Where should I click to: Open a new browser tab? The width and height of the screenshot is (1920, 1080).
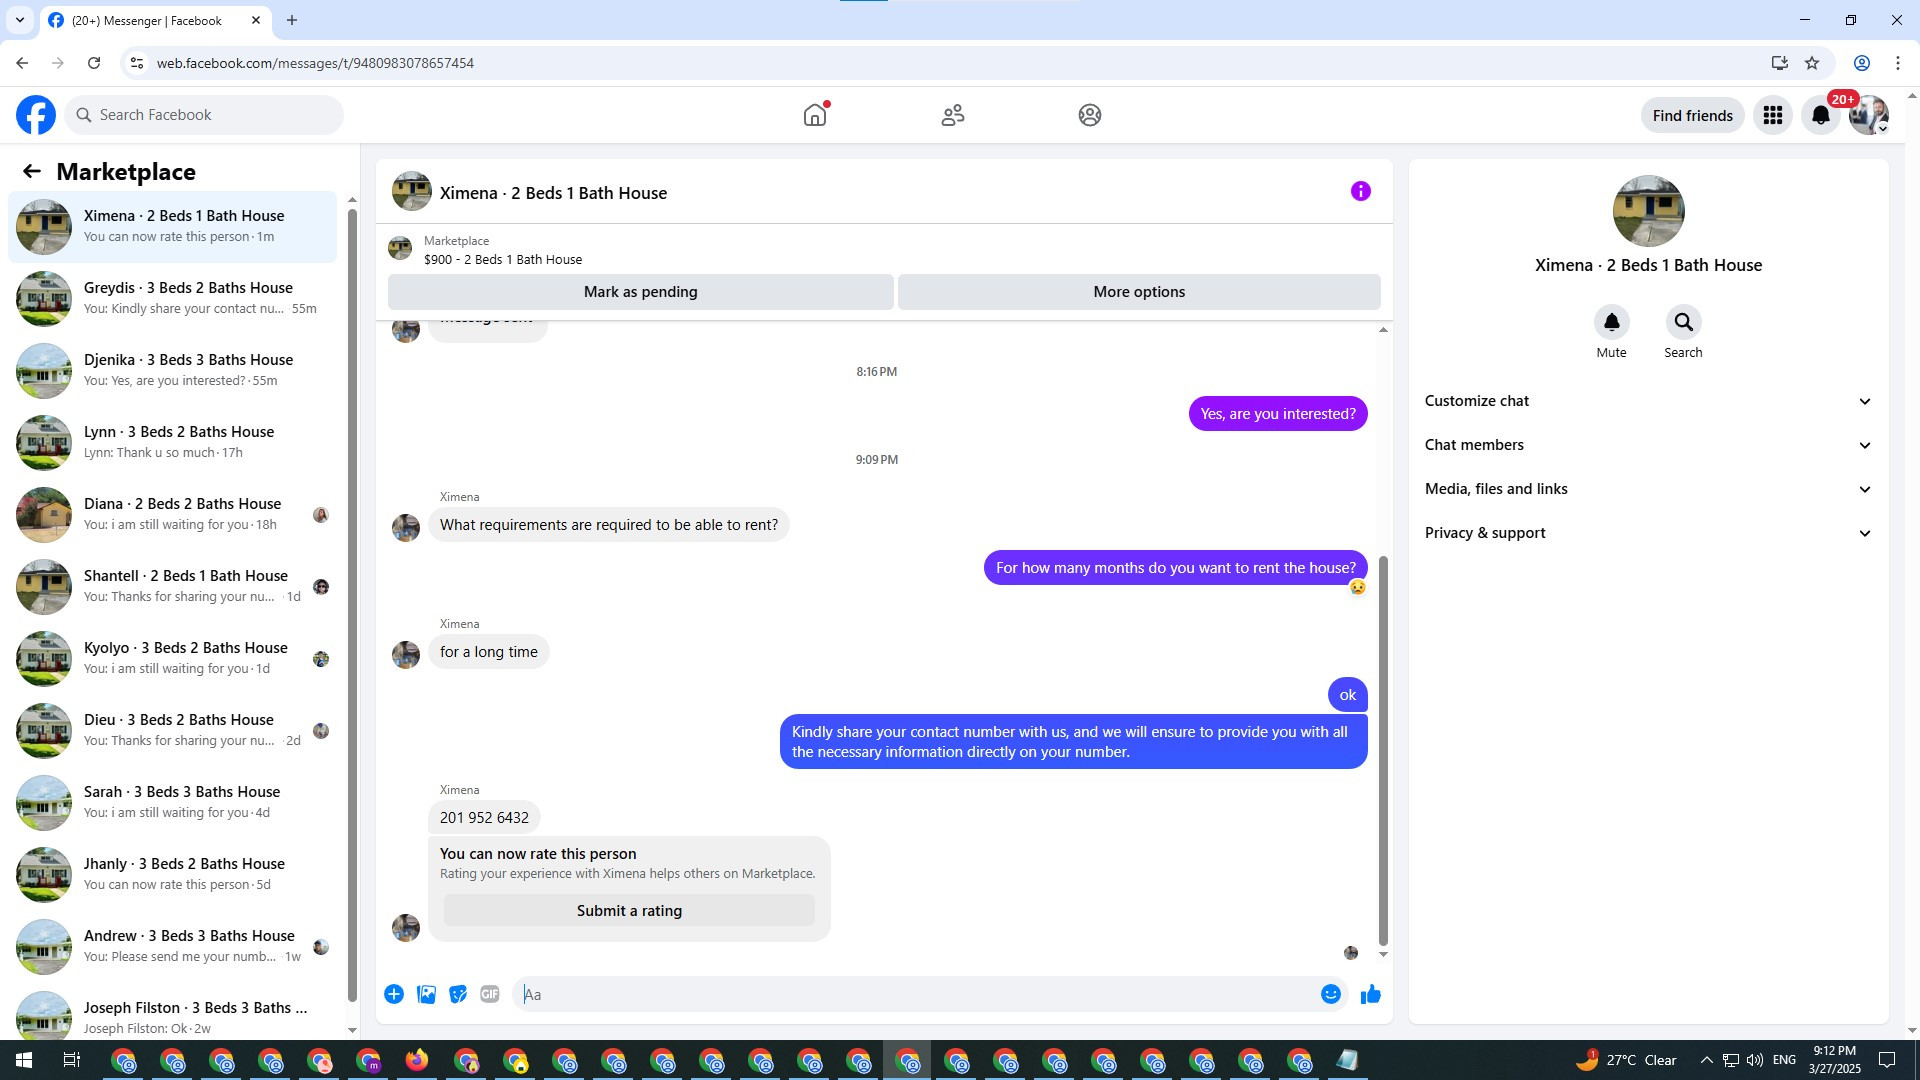click(292, 20)
